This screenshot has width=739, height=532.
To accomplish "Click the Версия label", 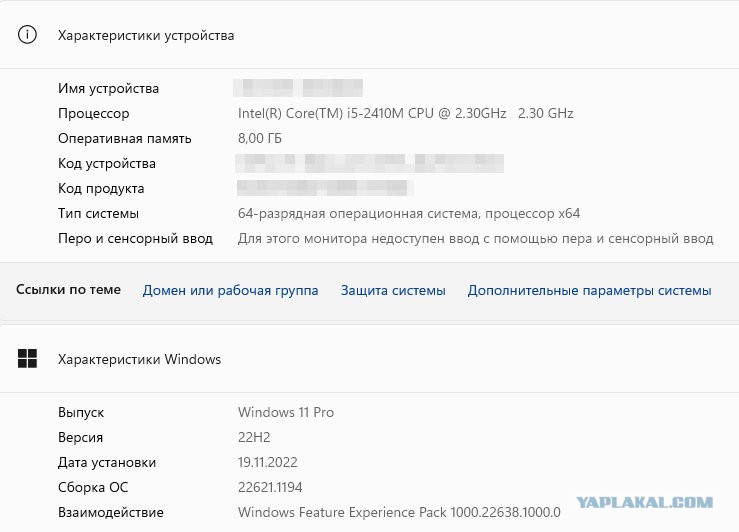I will point(80,437).
